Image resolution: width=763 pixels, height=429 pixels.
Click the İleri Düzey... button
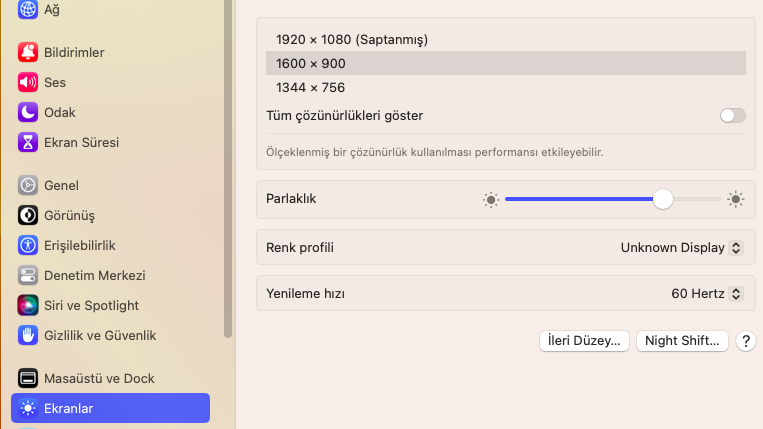585,341
